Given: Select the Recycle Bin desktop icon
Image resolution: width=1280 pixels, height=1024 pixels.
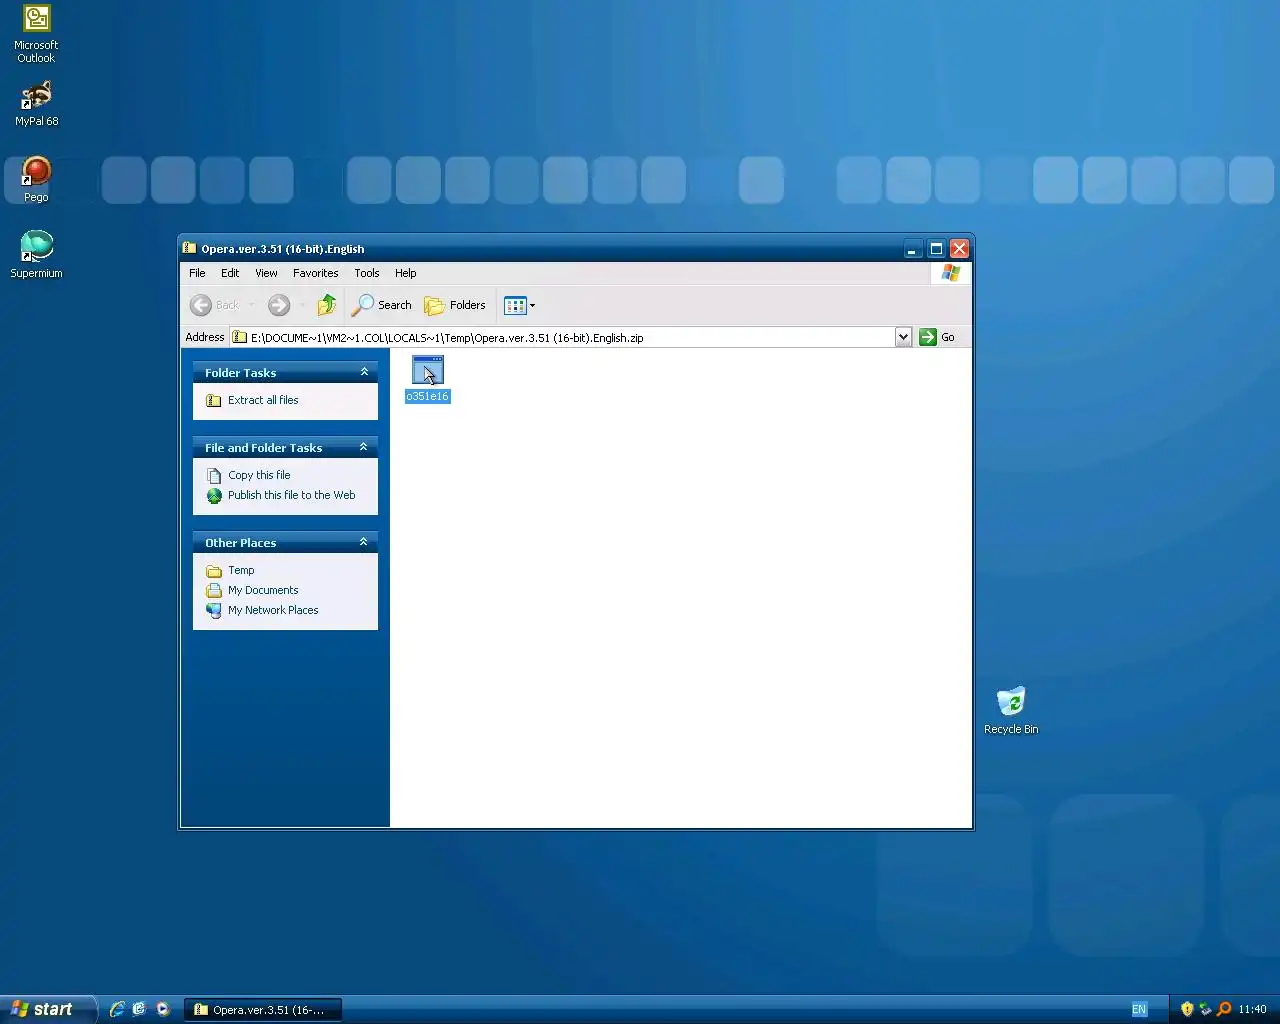Looking at the screenshot, I should [x=1011, y=711].
